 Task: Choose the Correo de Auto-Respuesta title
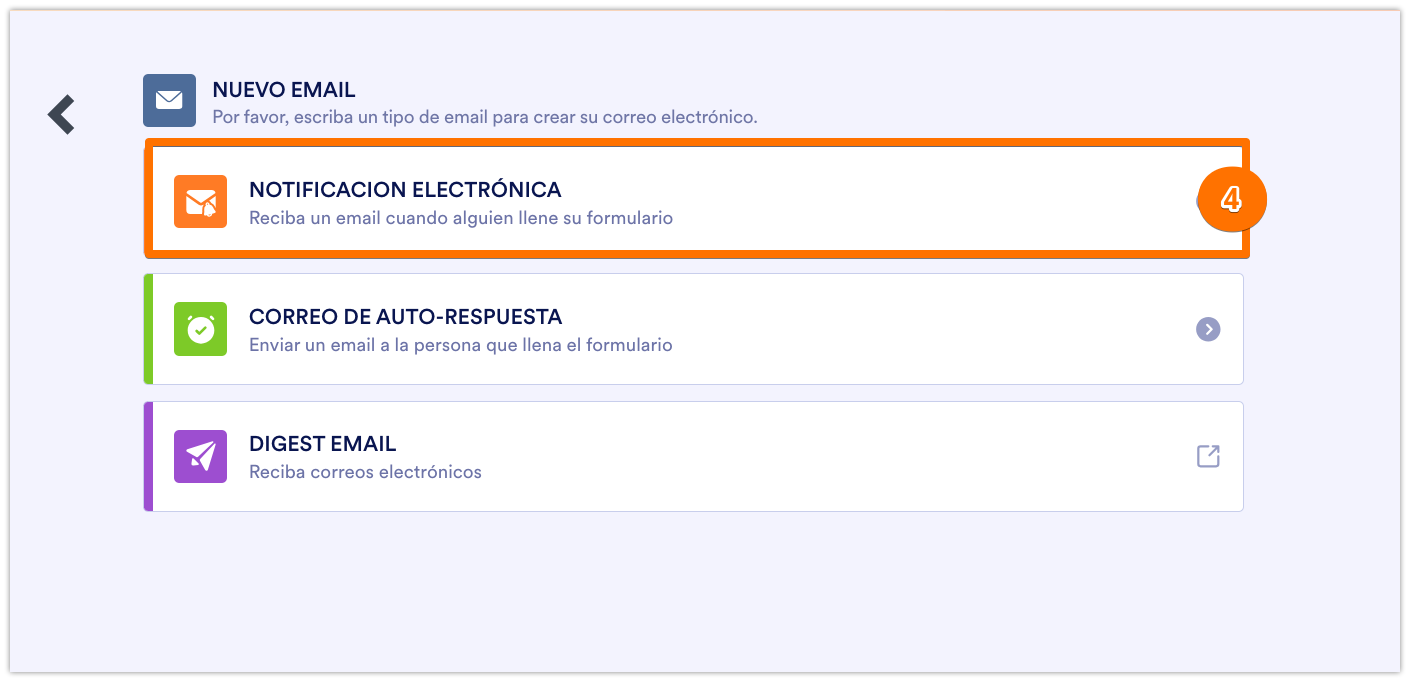point(405,317)
